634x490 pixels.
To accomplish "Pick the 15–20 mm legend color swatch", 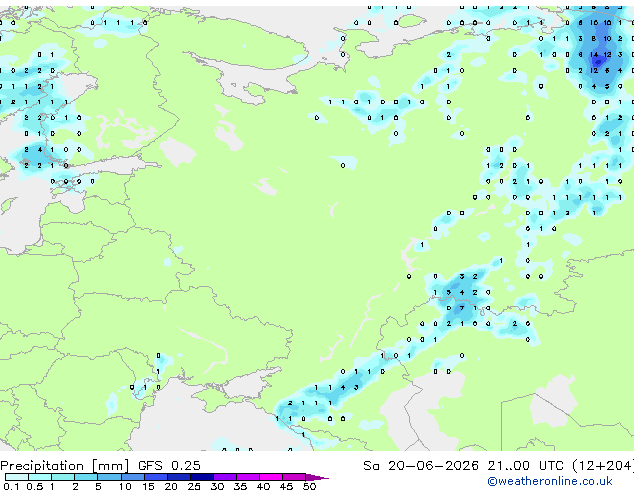I will tap(155, 477).
